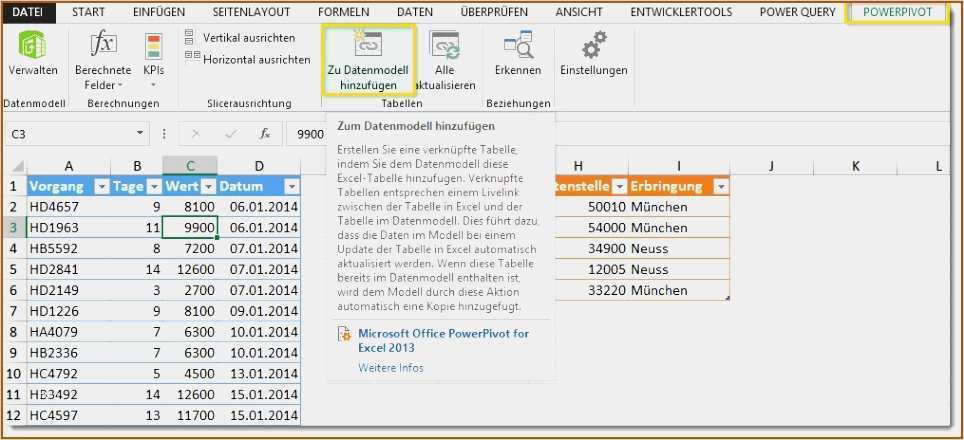This screenshot has height=440, width=964.
Task: Click the select-all corner triangle
Action: [x=18, y=166]
